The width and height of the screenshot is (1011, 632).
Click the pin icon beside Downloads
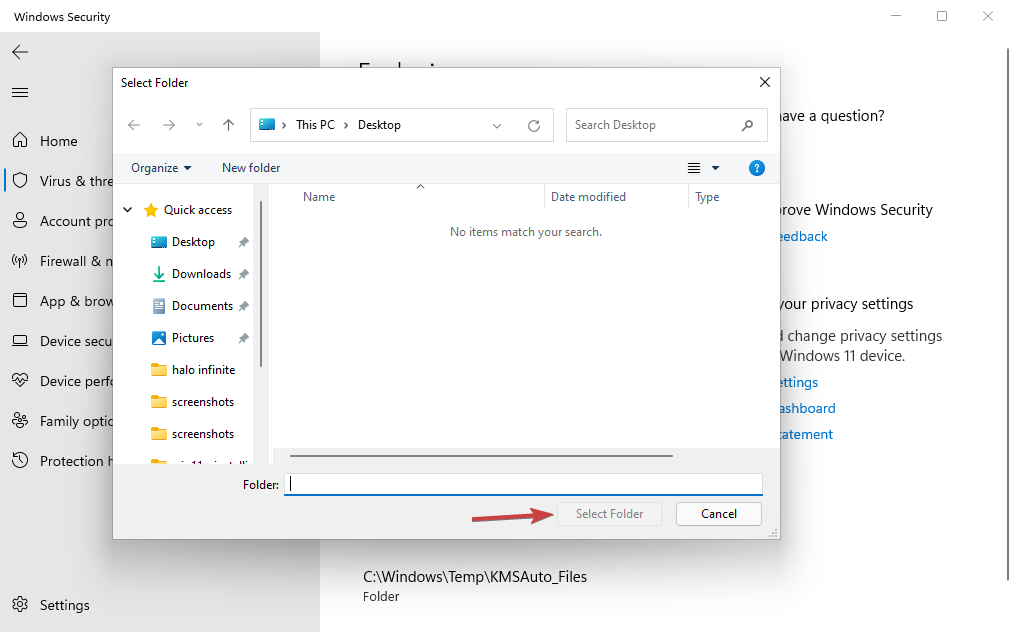tap(243, 274)
